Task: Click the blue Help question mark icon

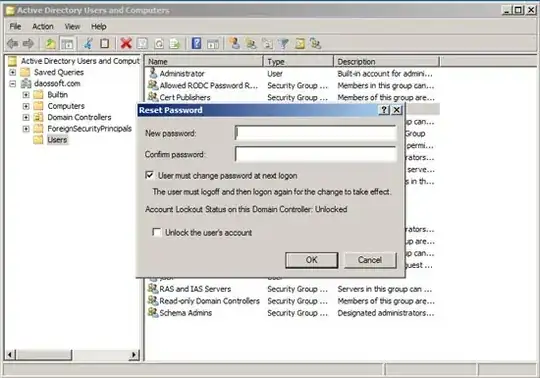Action: 196,43
